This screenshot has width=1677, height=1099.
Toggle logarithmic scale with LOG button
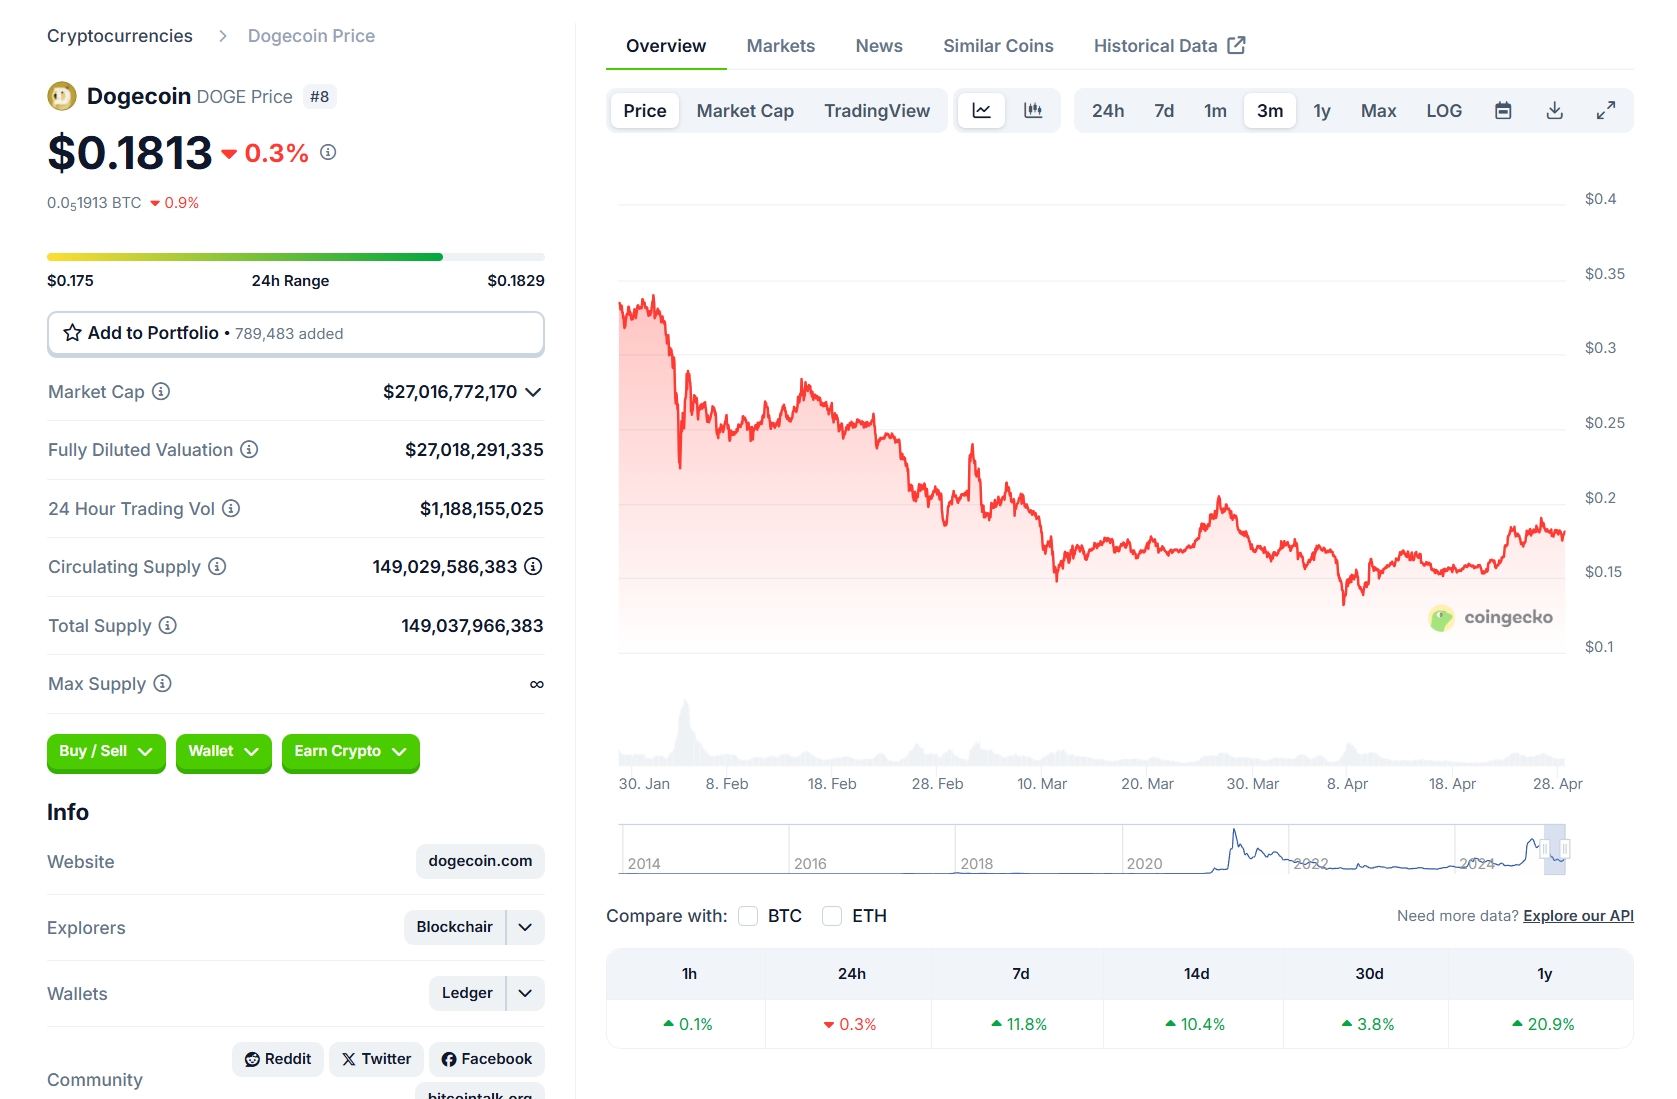click(x=1443, y=110)
